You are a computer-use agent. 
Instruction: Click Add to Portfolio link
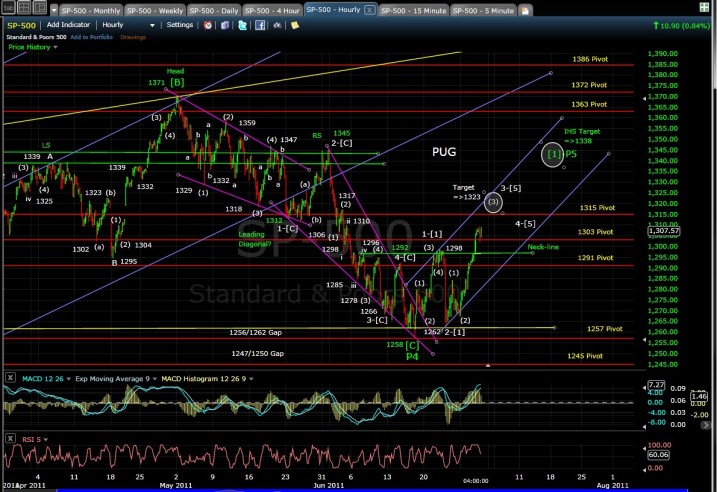coord(91,37)
